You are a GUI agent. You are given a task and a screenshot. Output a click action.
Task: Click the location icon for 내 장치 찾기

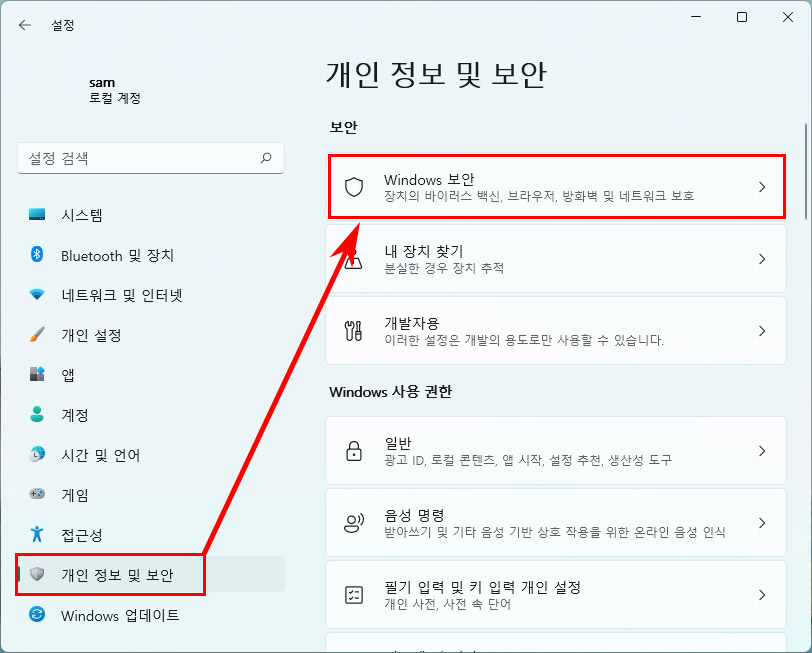click(354, 258)
